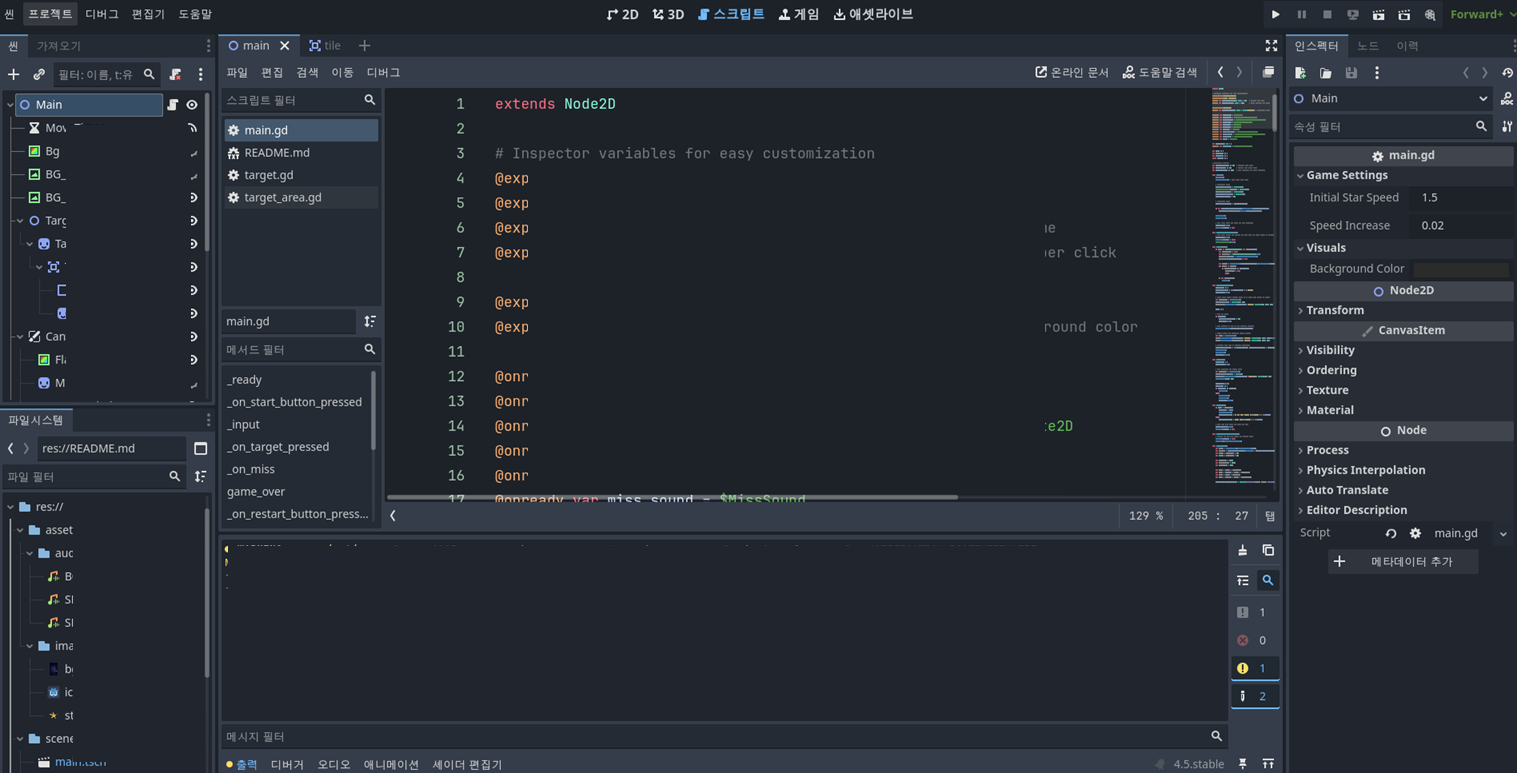Switch to the 게임 workspace

pyautogui.click(x=798, y=14)
